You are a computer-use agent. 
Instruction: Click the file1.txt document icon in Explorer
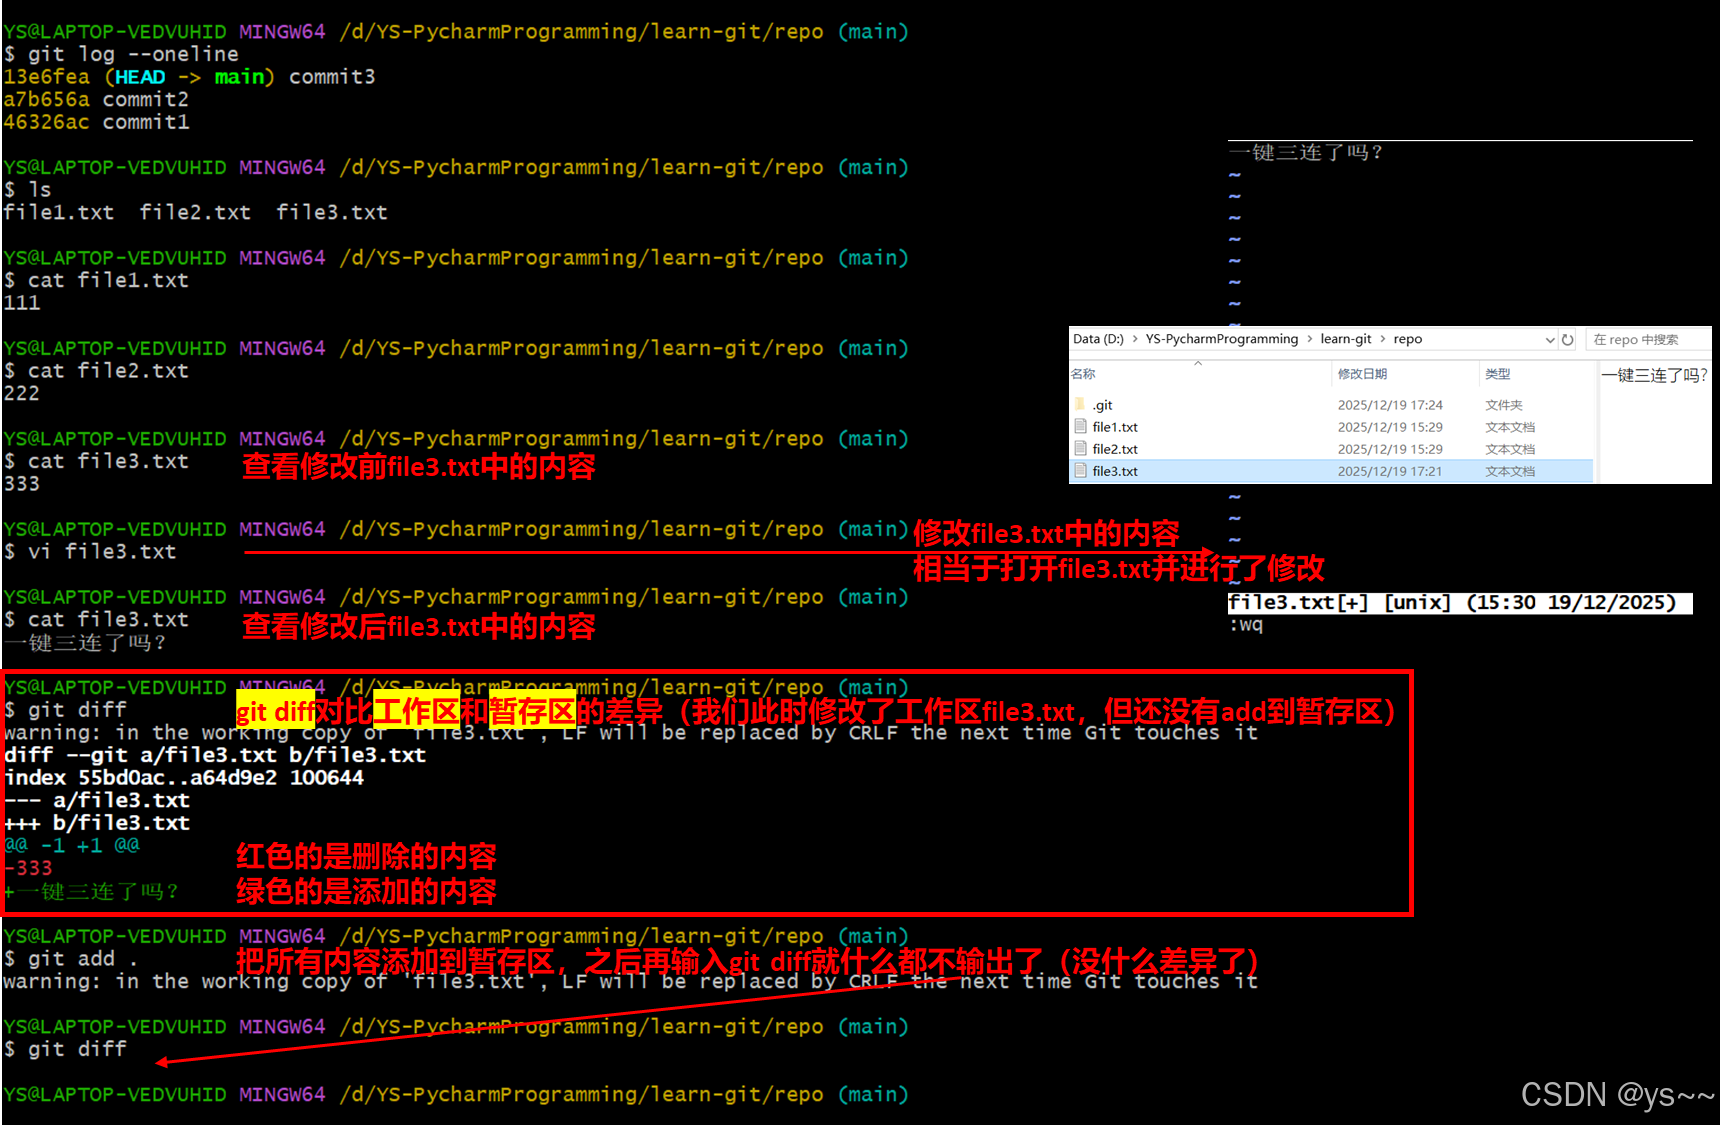(1080, 427)
